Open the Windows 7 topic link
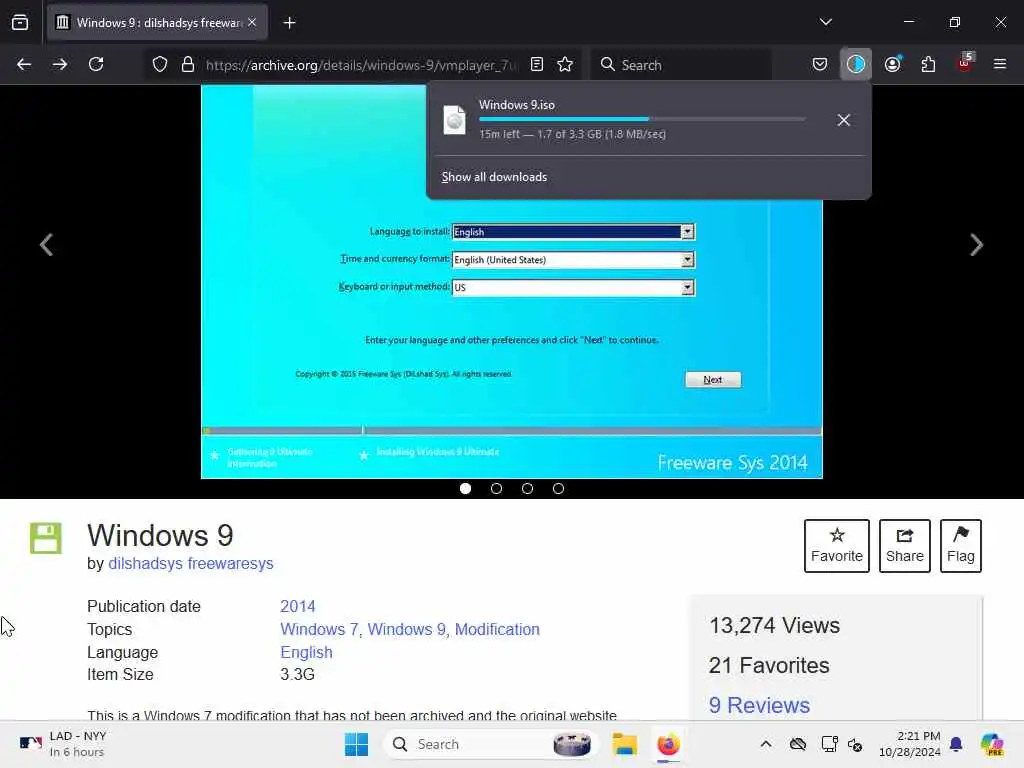 click(319, 629)
